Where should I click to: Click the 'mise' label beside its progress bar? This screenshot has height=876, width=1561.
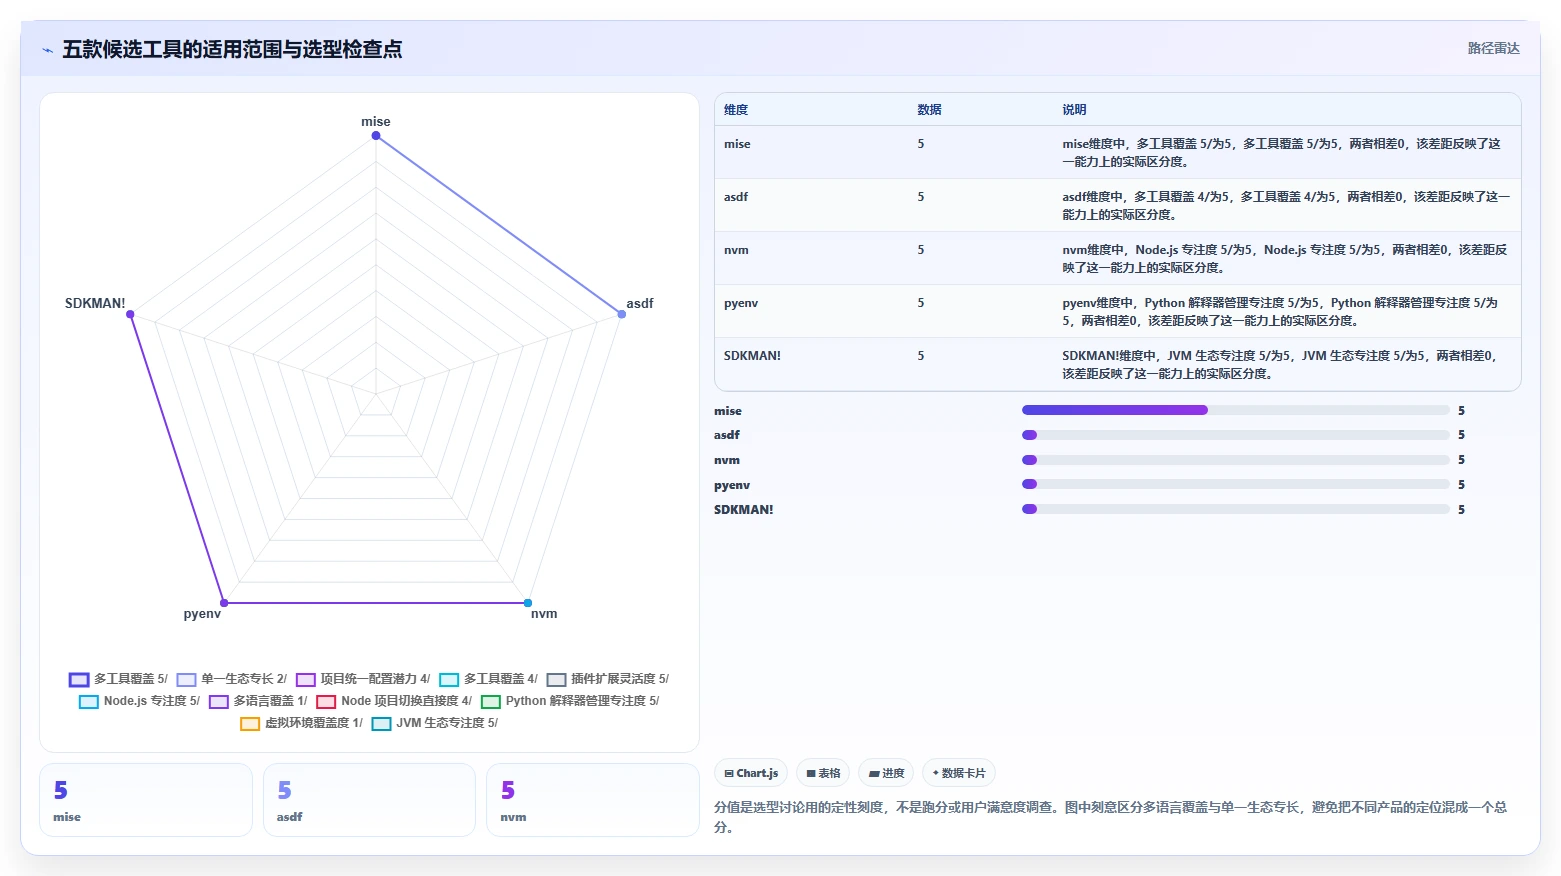728,411
